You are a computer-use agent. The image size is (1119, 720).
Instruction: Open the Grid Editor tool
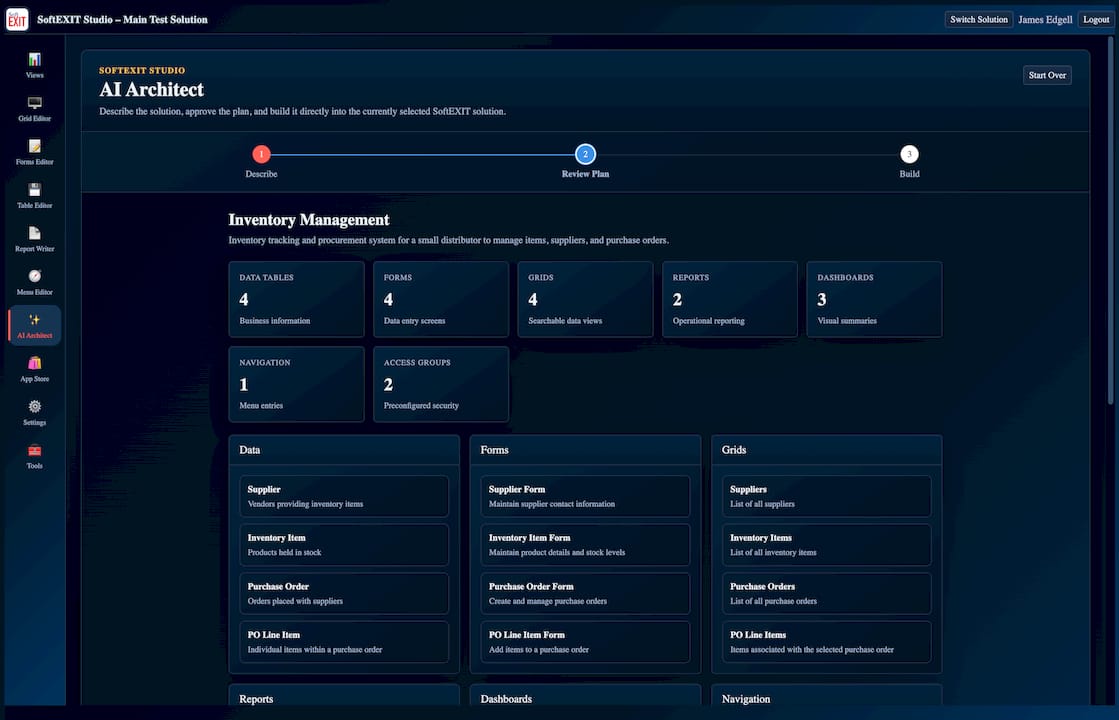coord(34,103)
